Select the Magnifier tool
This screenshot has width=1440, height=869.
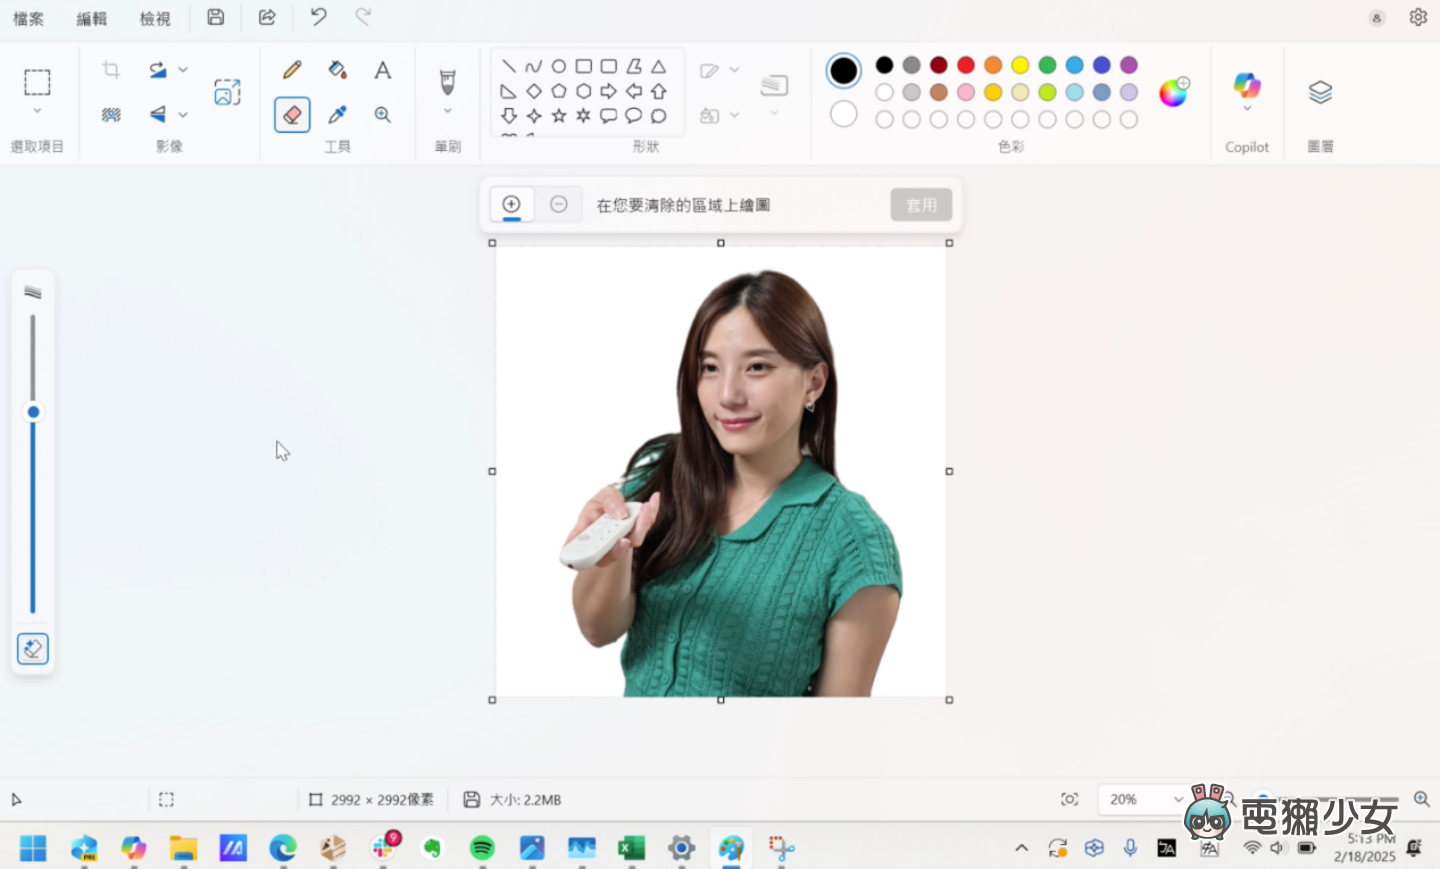point(382,115)
